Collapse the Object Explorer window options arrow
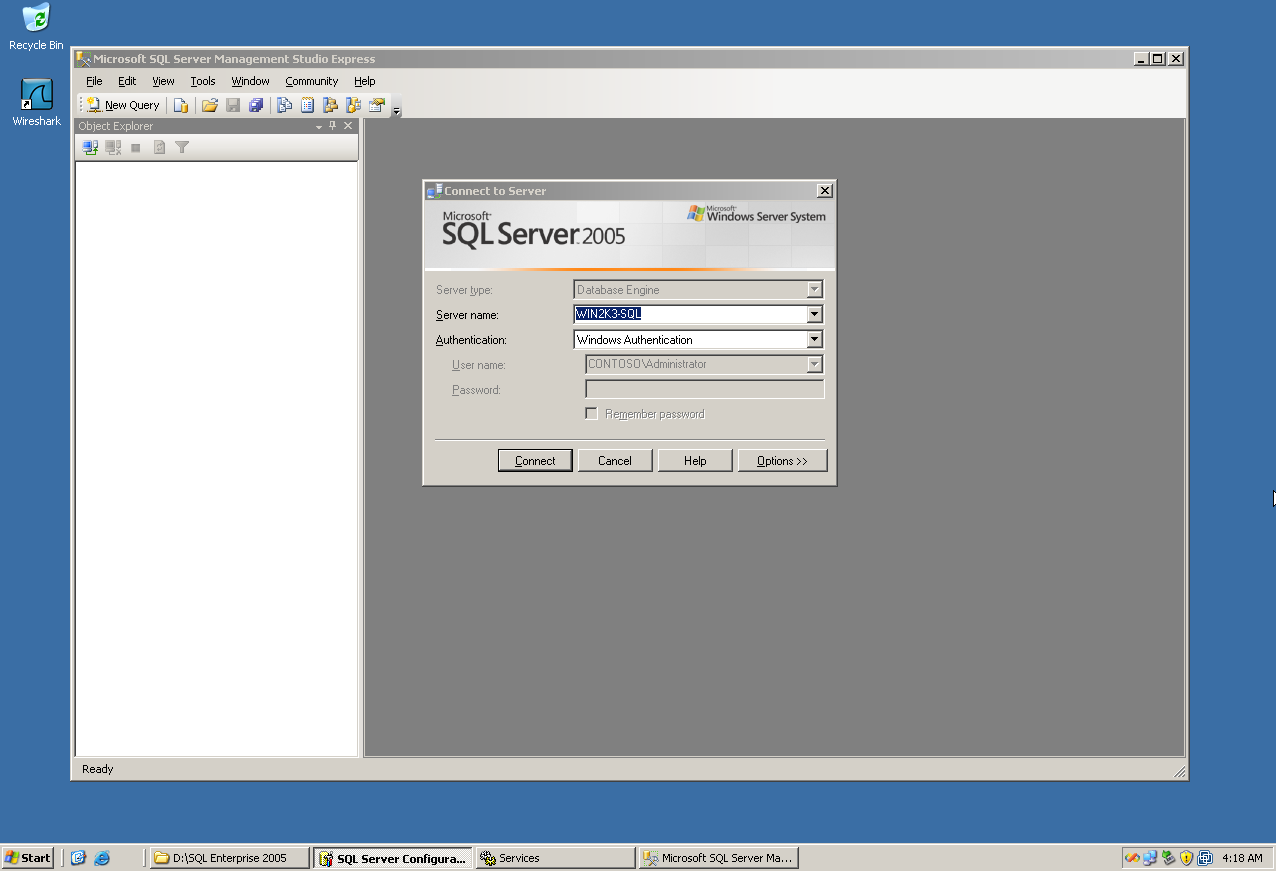The image size is (1276, 871). click(317, 125)
